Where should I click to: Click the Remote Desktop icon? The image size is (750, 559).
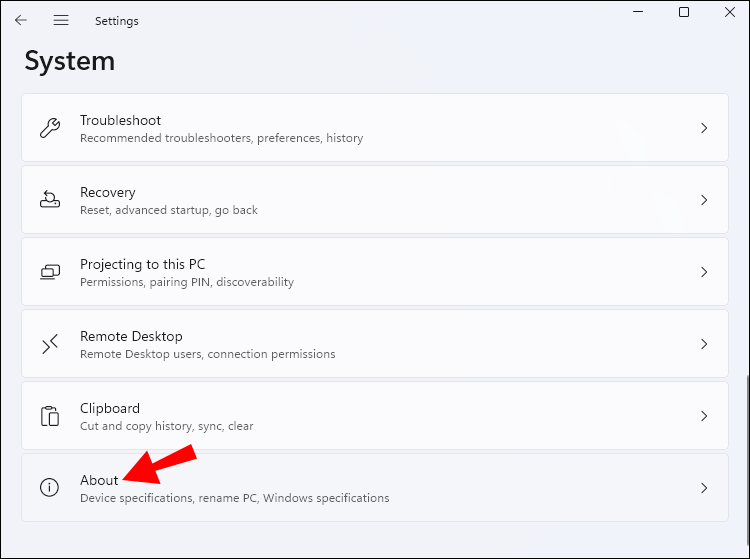click(x=49, y=344)
